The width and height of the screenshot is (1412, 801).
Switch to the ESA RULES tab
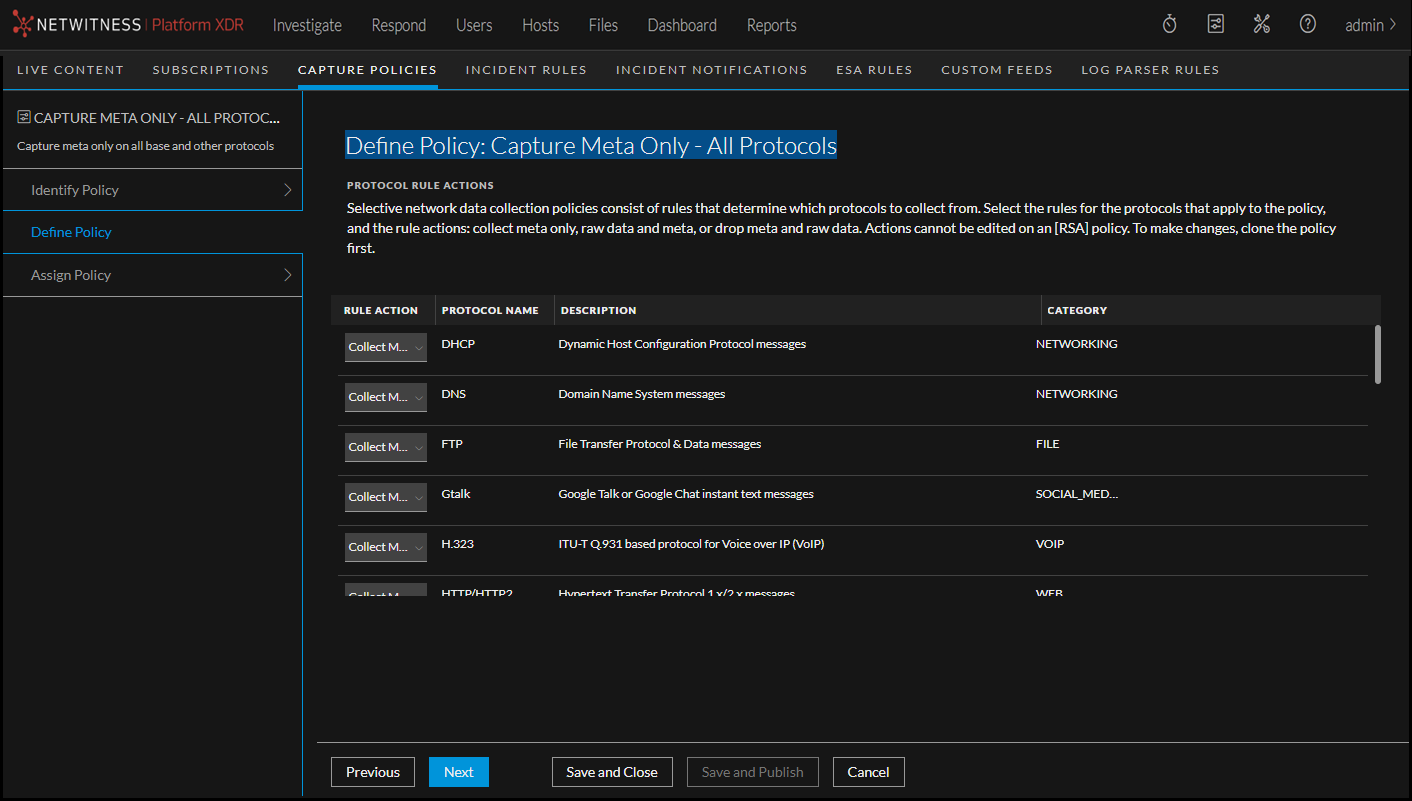point(874,69)
